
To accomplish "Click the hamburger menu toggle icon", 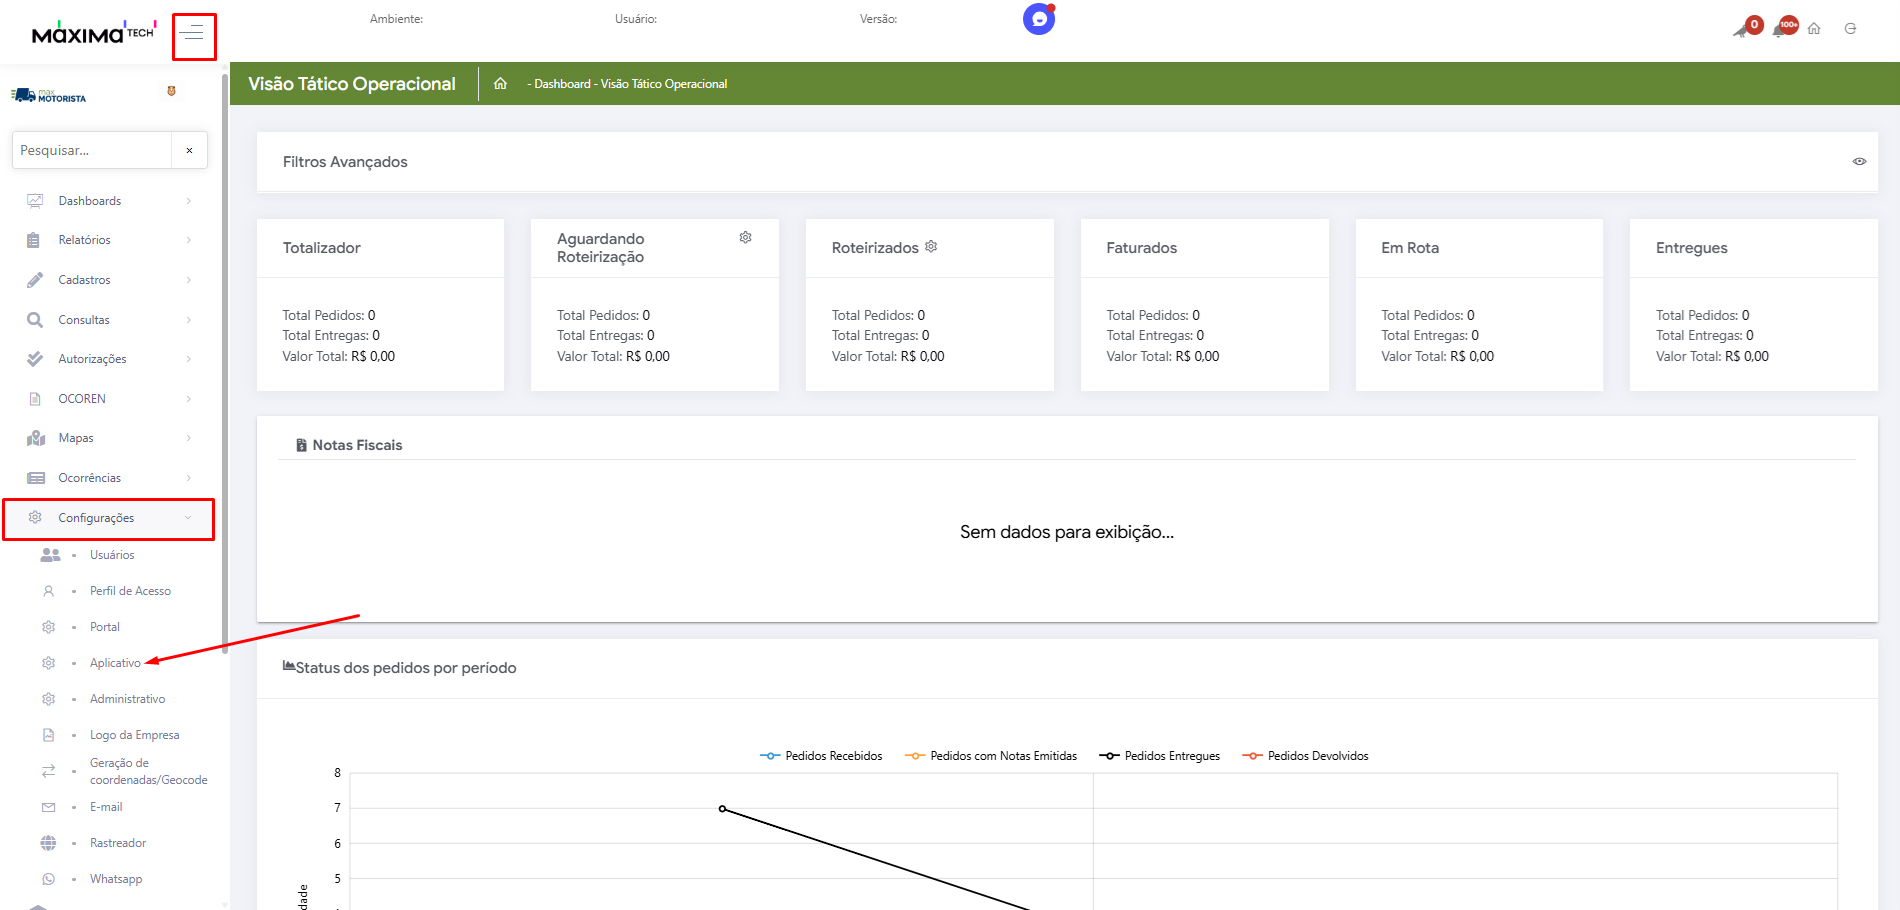I will 192,34.
